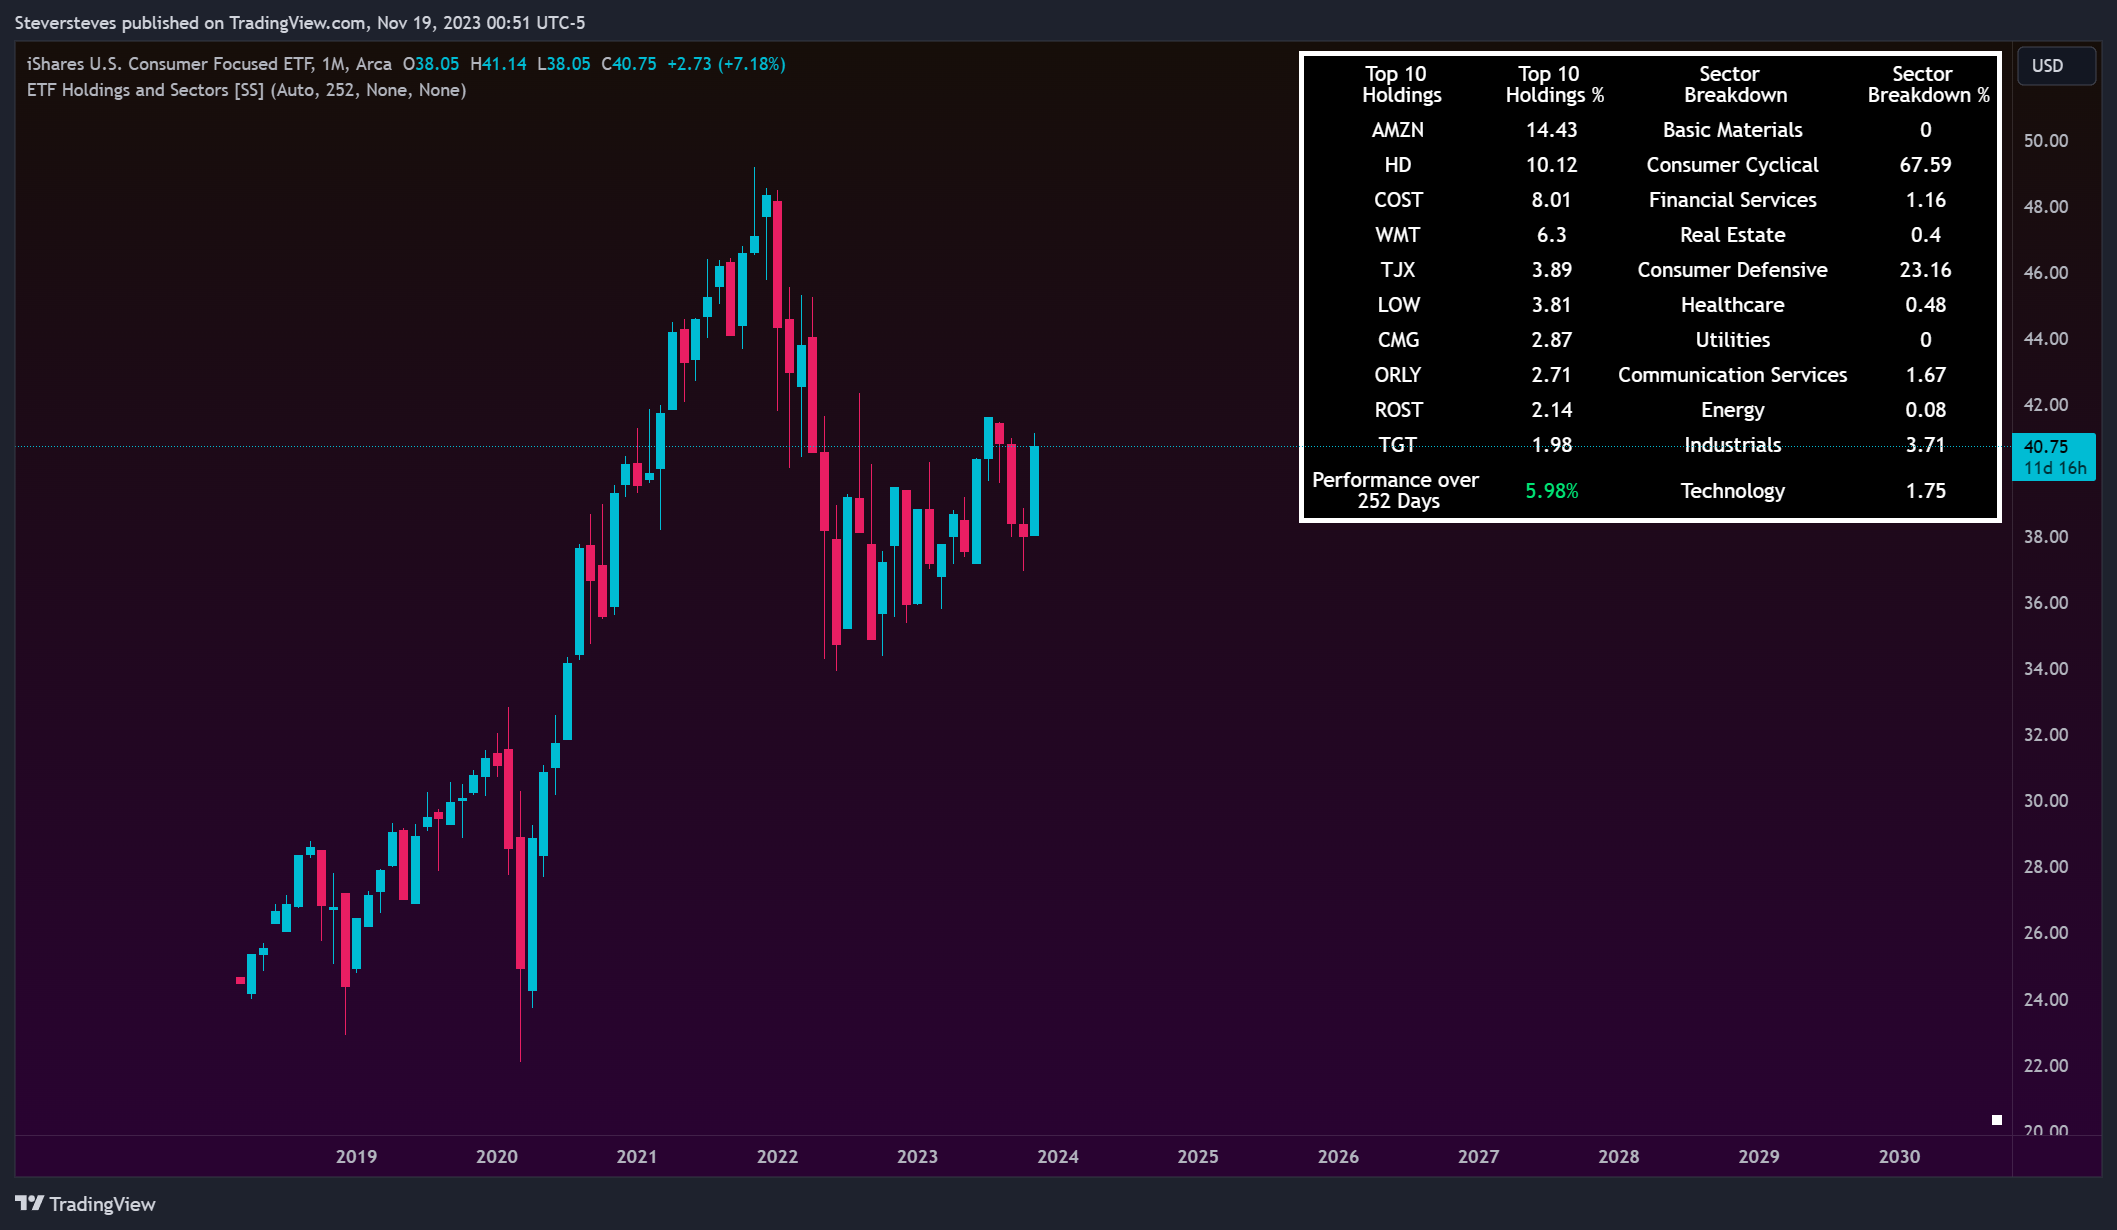Click the Healthcare sector label
Image resolution: width=2117 pixels, height=1230 pixels.
point(1732,305)
